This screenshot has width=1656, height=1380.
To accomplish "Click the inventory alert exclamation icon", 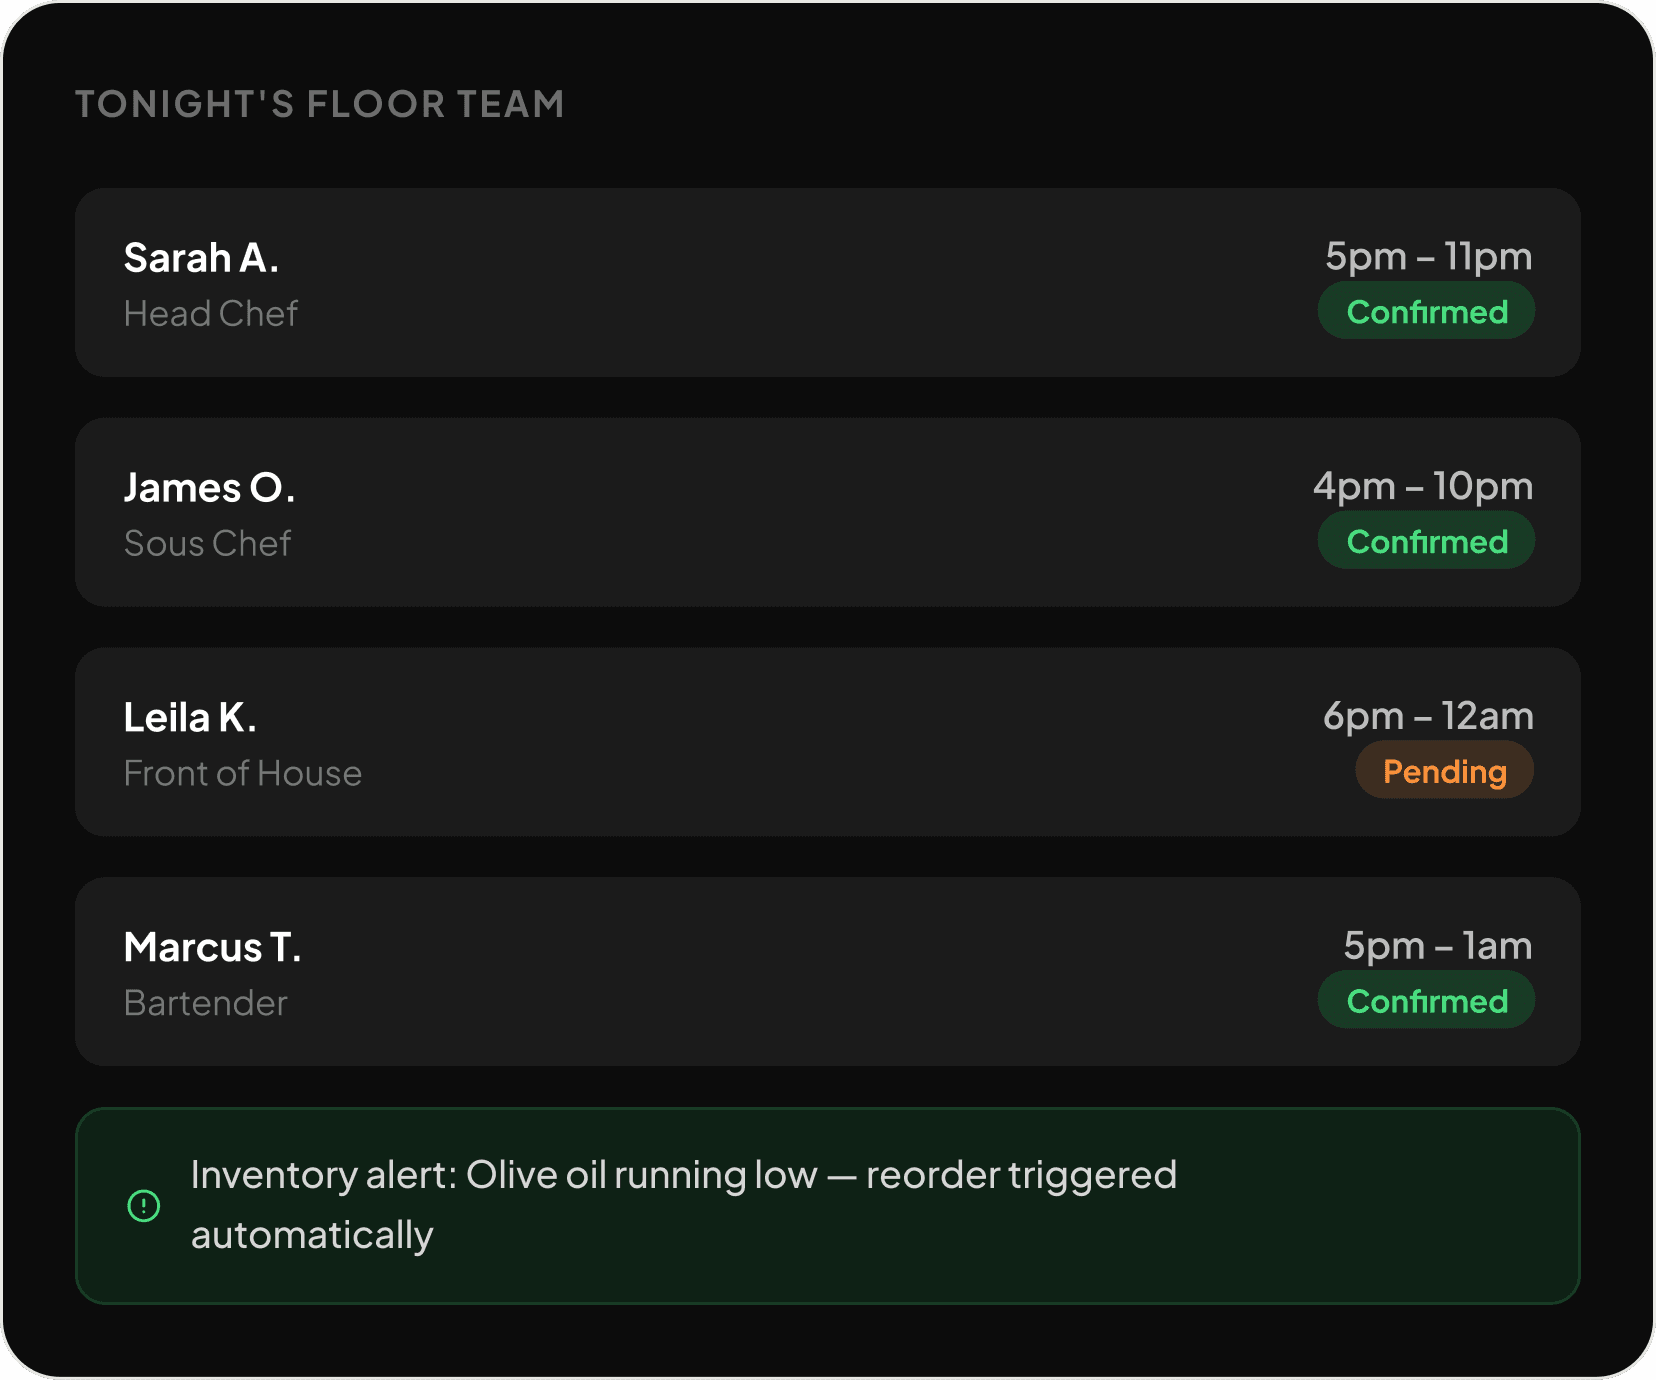I will pos(144,1206).
